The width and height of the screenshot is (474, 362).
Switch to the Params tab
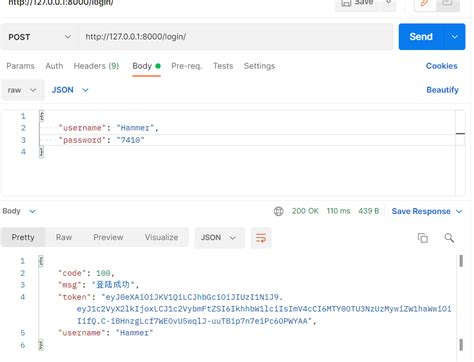tap(20, 66)
